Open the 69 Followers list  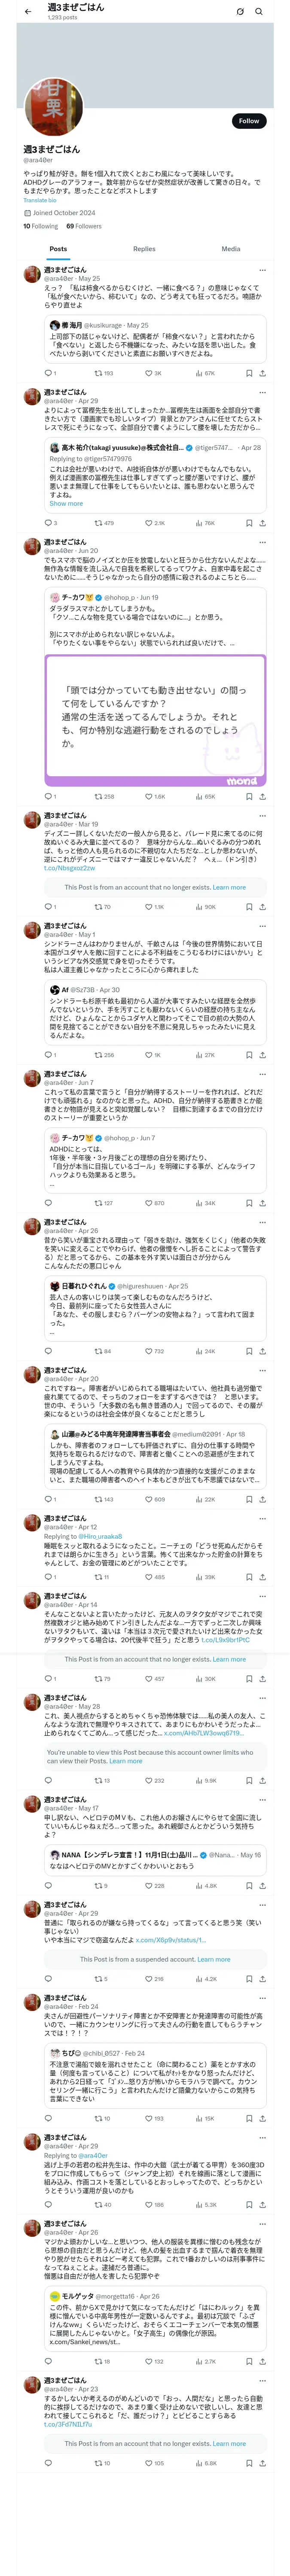tap(84, 226)
